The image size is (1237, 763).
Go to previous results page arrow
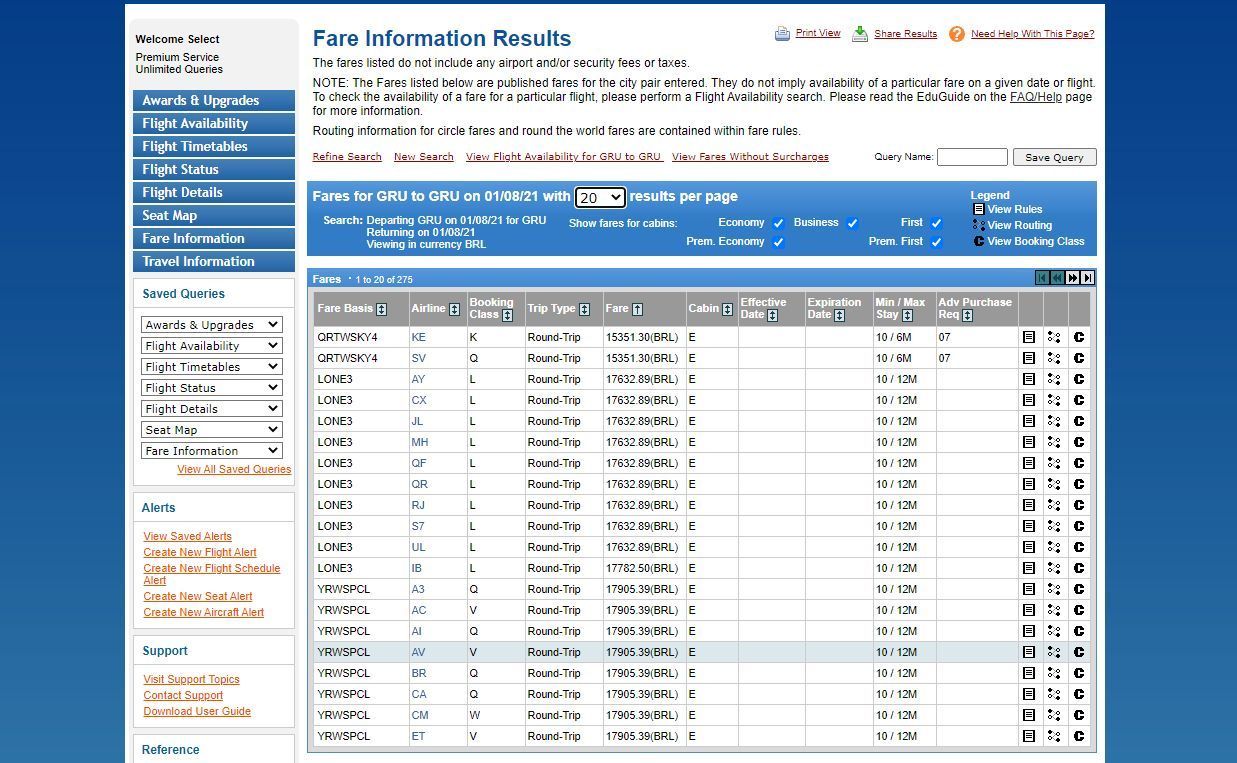pos(1057,278)
